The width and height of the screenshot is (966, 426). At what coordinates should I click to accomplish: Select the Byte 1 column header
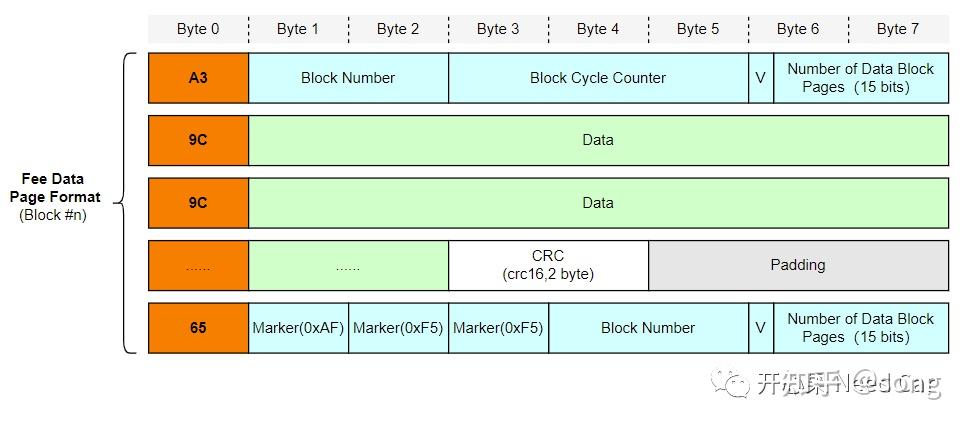click(298, 29)
